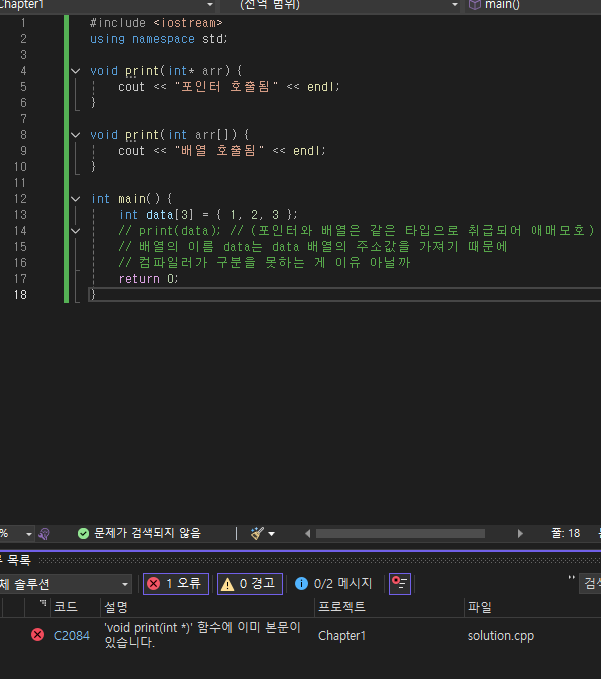Collapse the print(int arr[]) function at line 8
The height and width of the screenshot is (679, 601).
76,135
